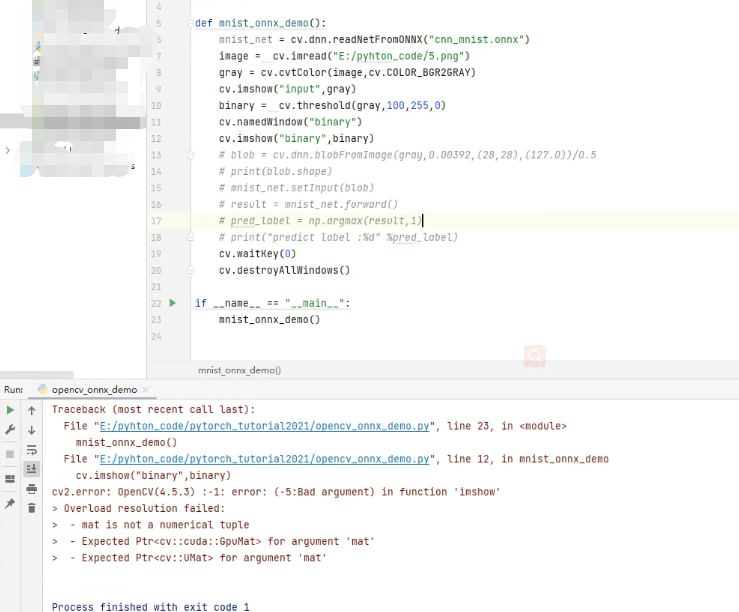Jump down the stack trace with the down arrow
Image resolution: width=739 pixels, height=612 pixels.
click(x=32, y=430)
